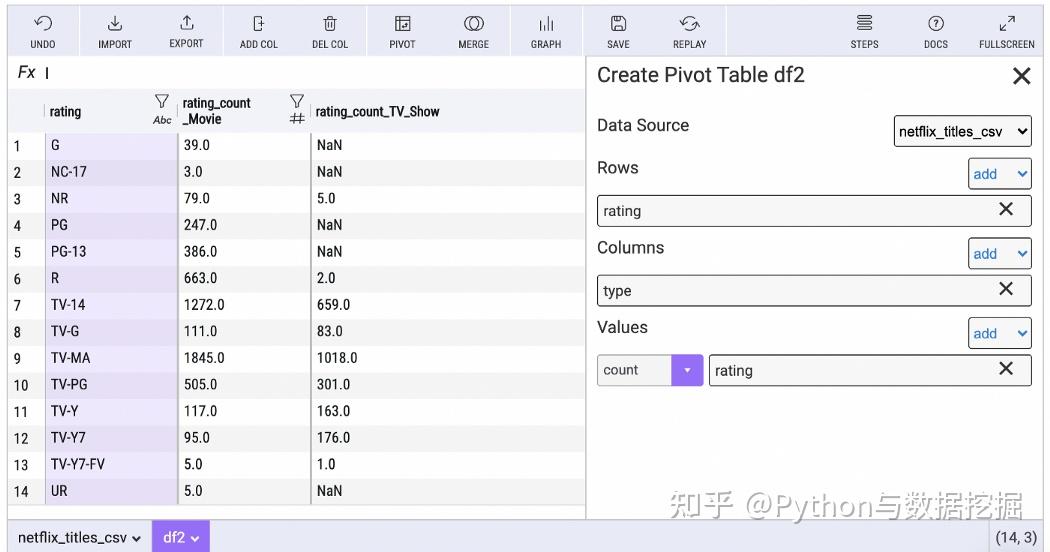Select the df2 sheet tab
Screen dimensions: 1050x552
(180, 538)
